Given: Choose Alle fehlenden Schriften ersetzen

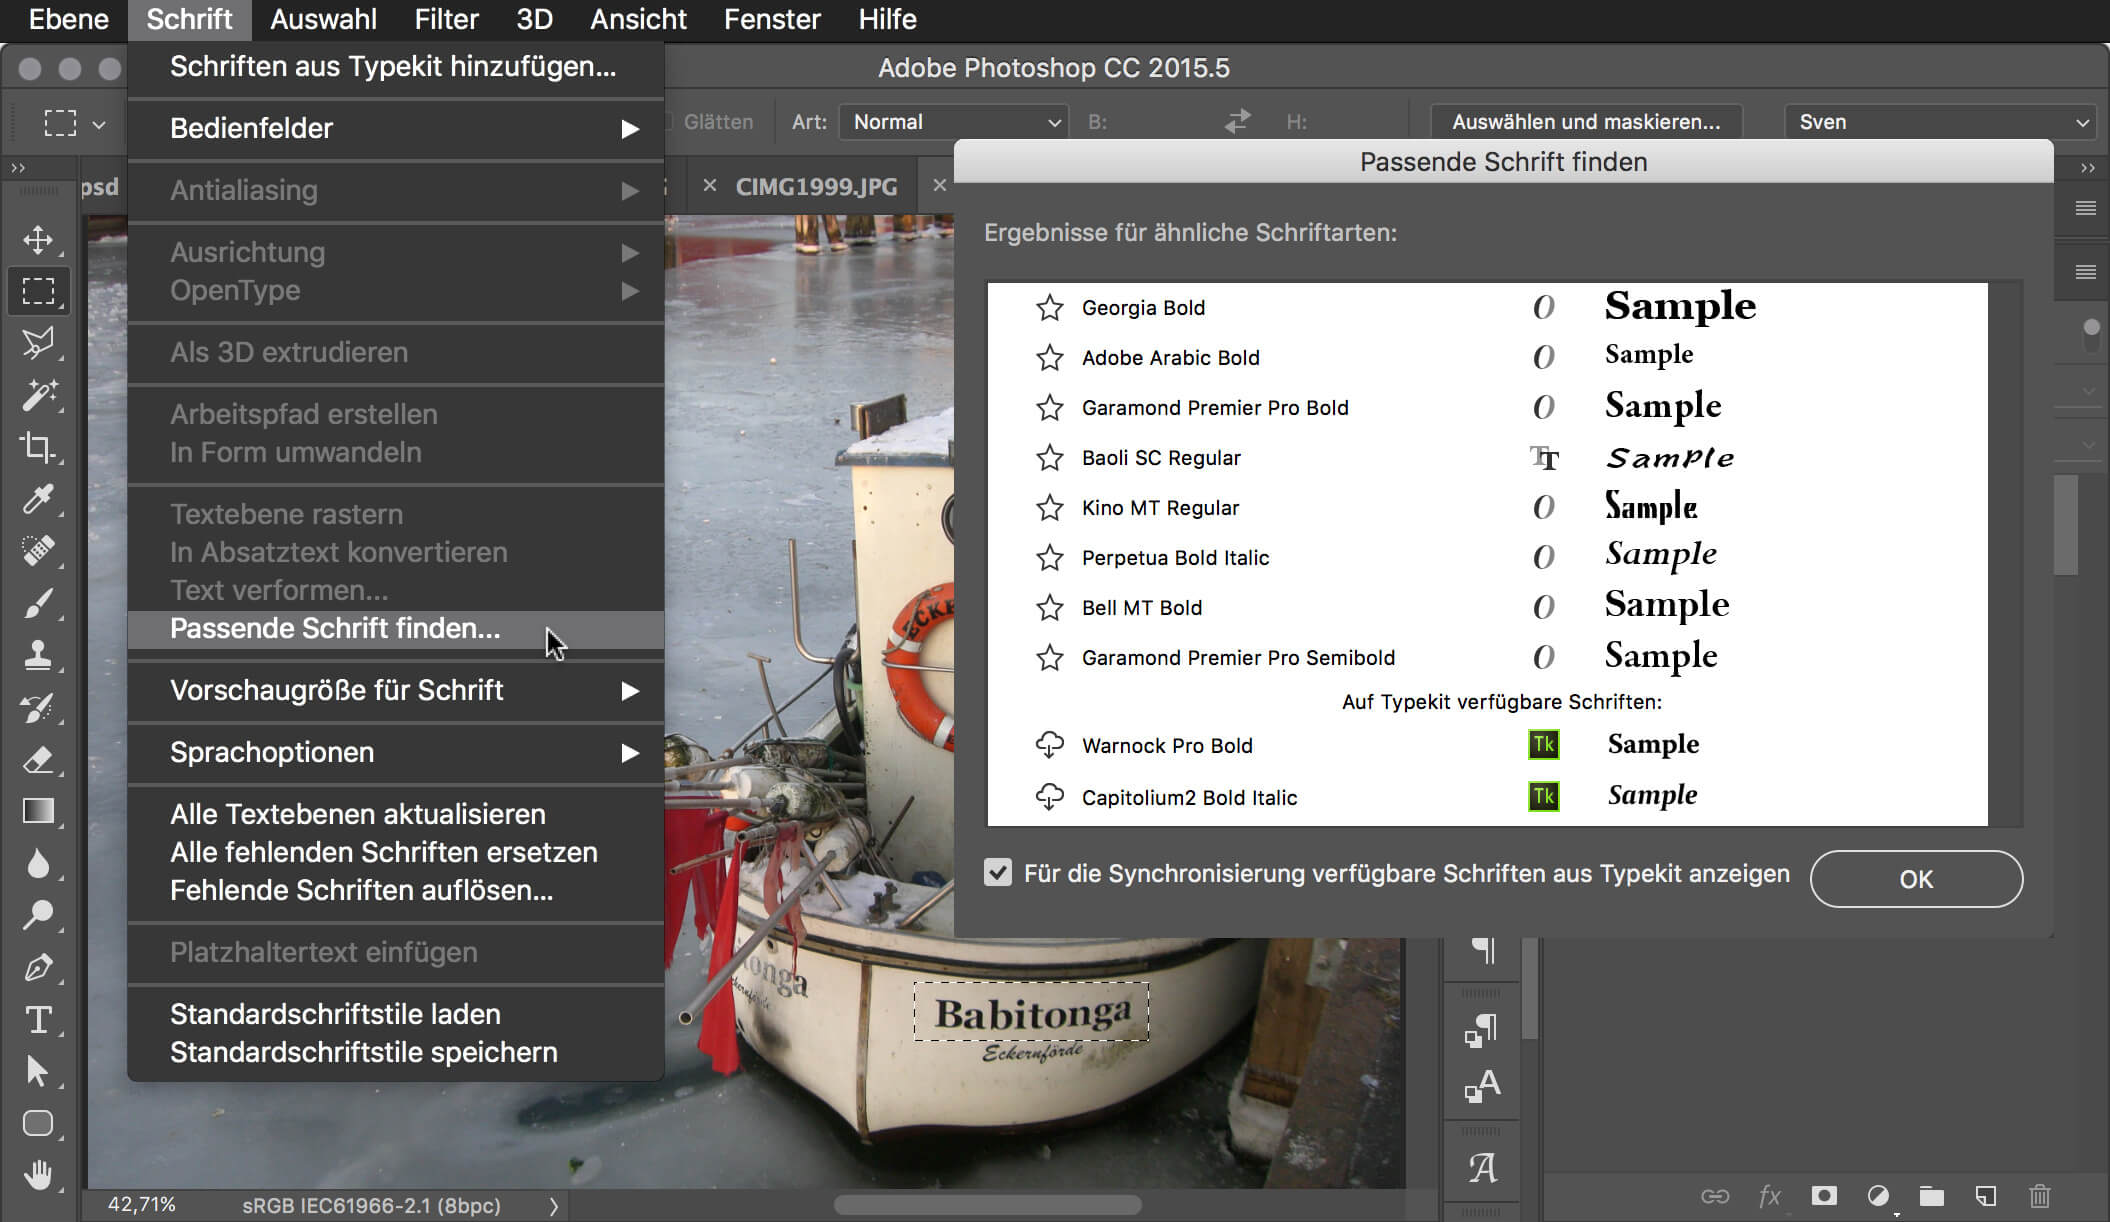Looking at the screenshot, I should (x=396, y=852).
